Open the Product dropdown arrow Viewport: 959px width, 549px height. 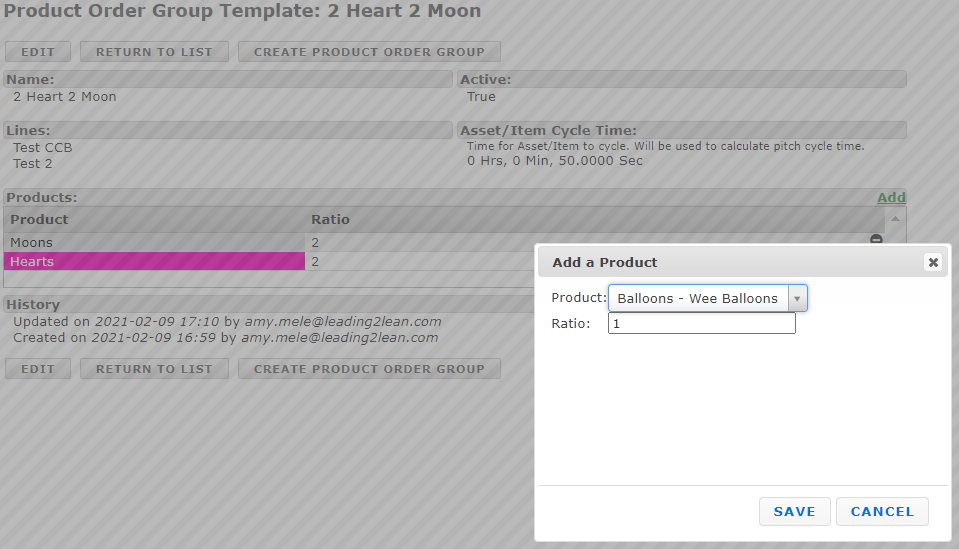click(797, 298)
